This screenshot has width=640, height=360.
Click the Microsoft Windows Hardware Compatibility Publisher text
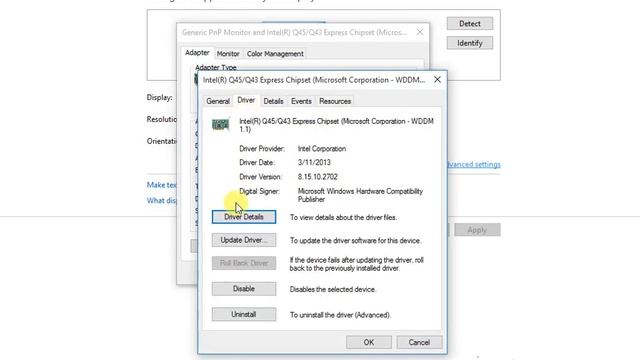click(x=360, y=195)
